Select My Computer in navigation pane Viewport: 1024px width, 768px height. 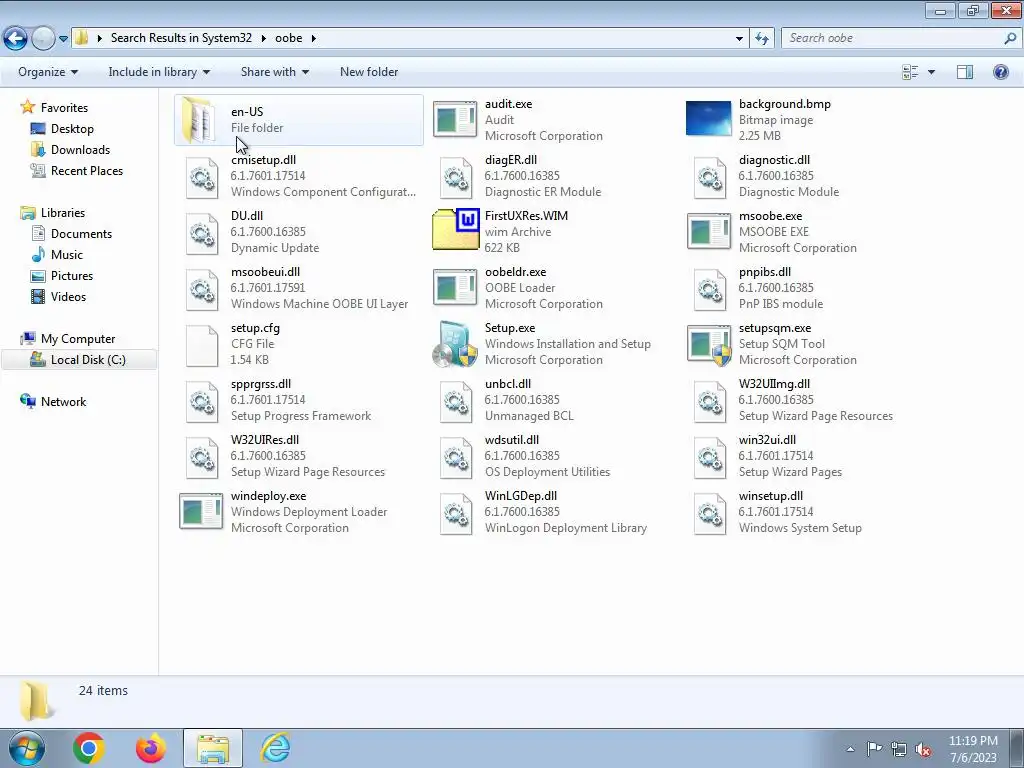[78, 339]
